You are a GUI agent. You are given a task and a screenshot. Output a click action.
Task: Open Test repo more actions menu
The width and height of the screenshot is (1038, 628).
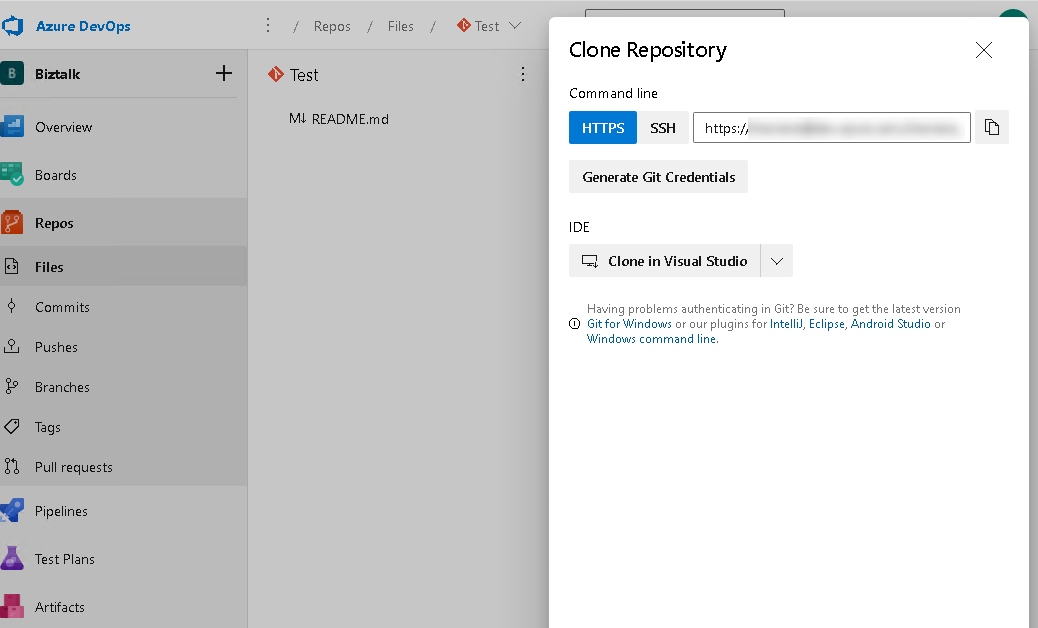522,74
